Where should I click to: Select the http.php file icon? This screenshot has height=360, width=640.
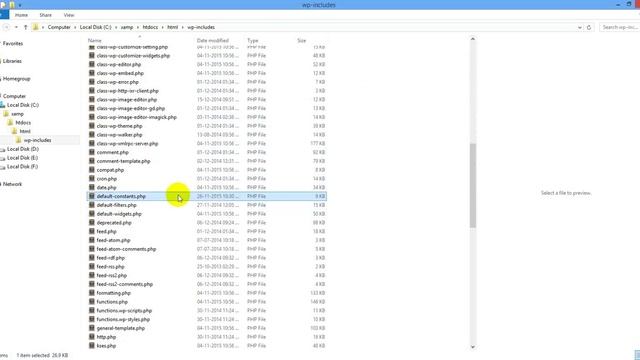pyautogui.click(x=92, y=337)
